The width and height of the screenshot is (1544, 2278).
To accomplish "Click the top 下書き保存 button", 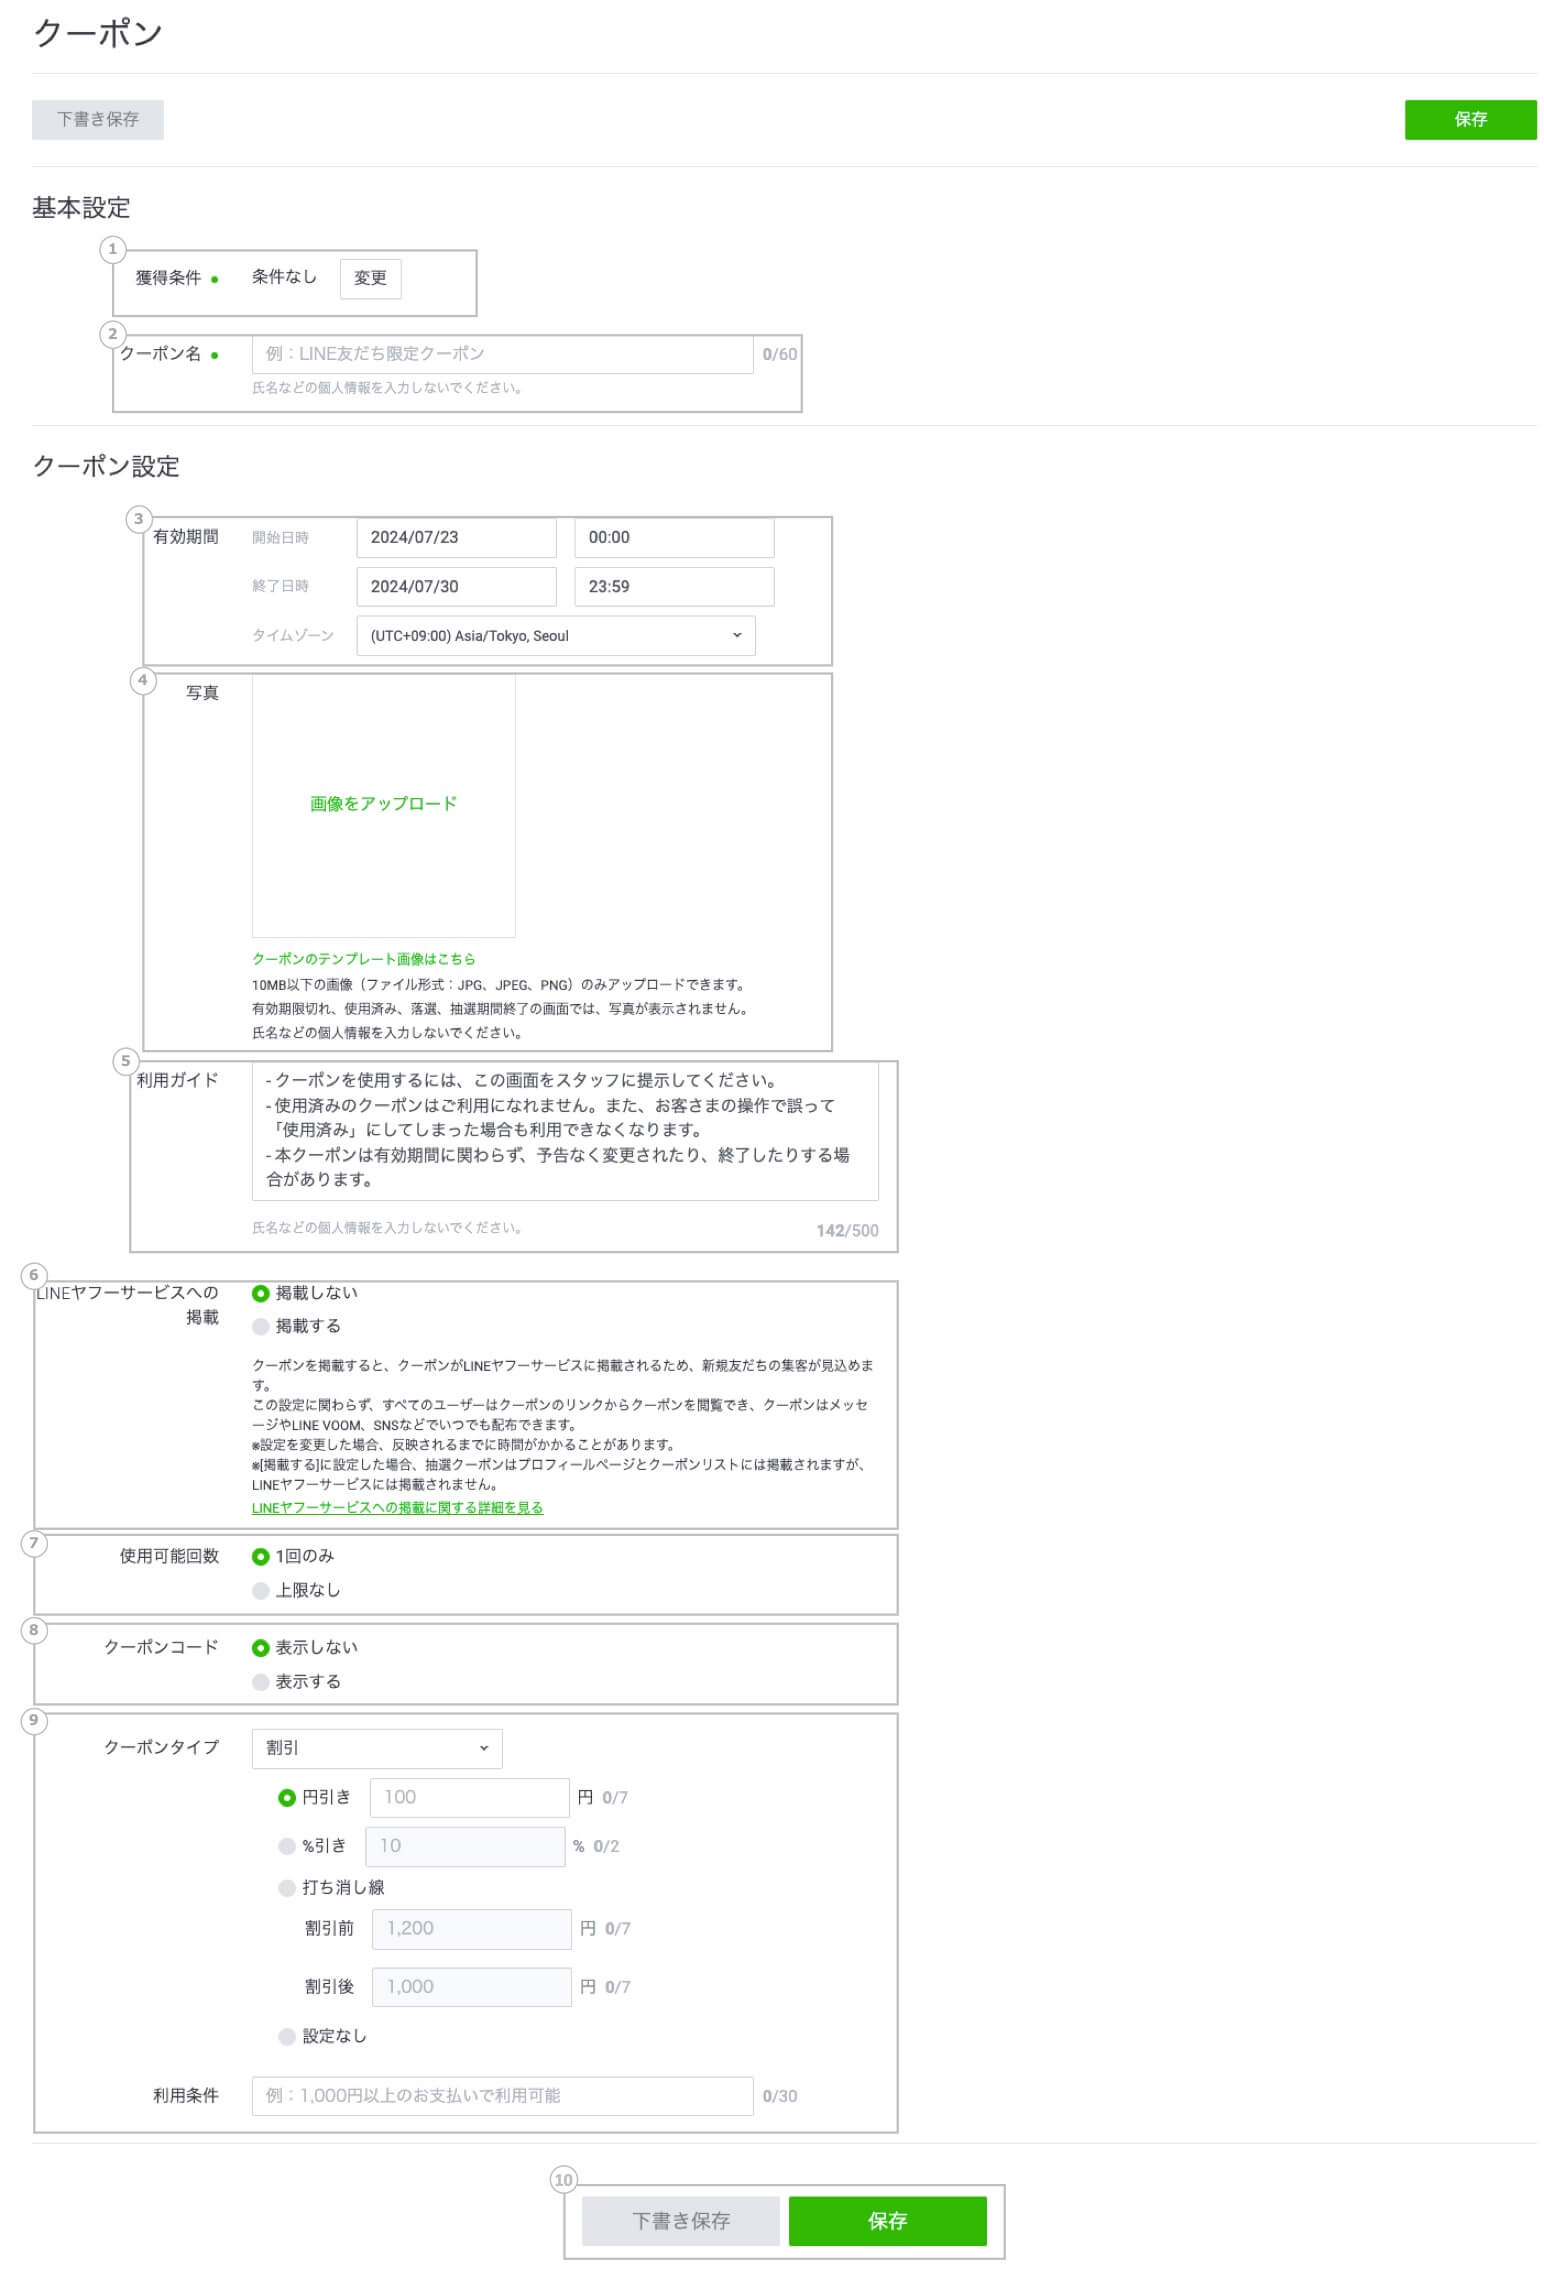I will click(97, 119).
